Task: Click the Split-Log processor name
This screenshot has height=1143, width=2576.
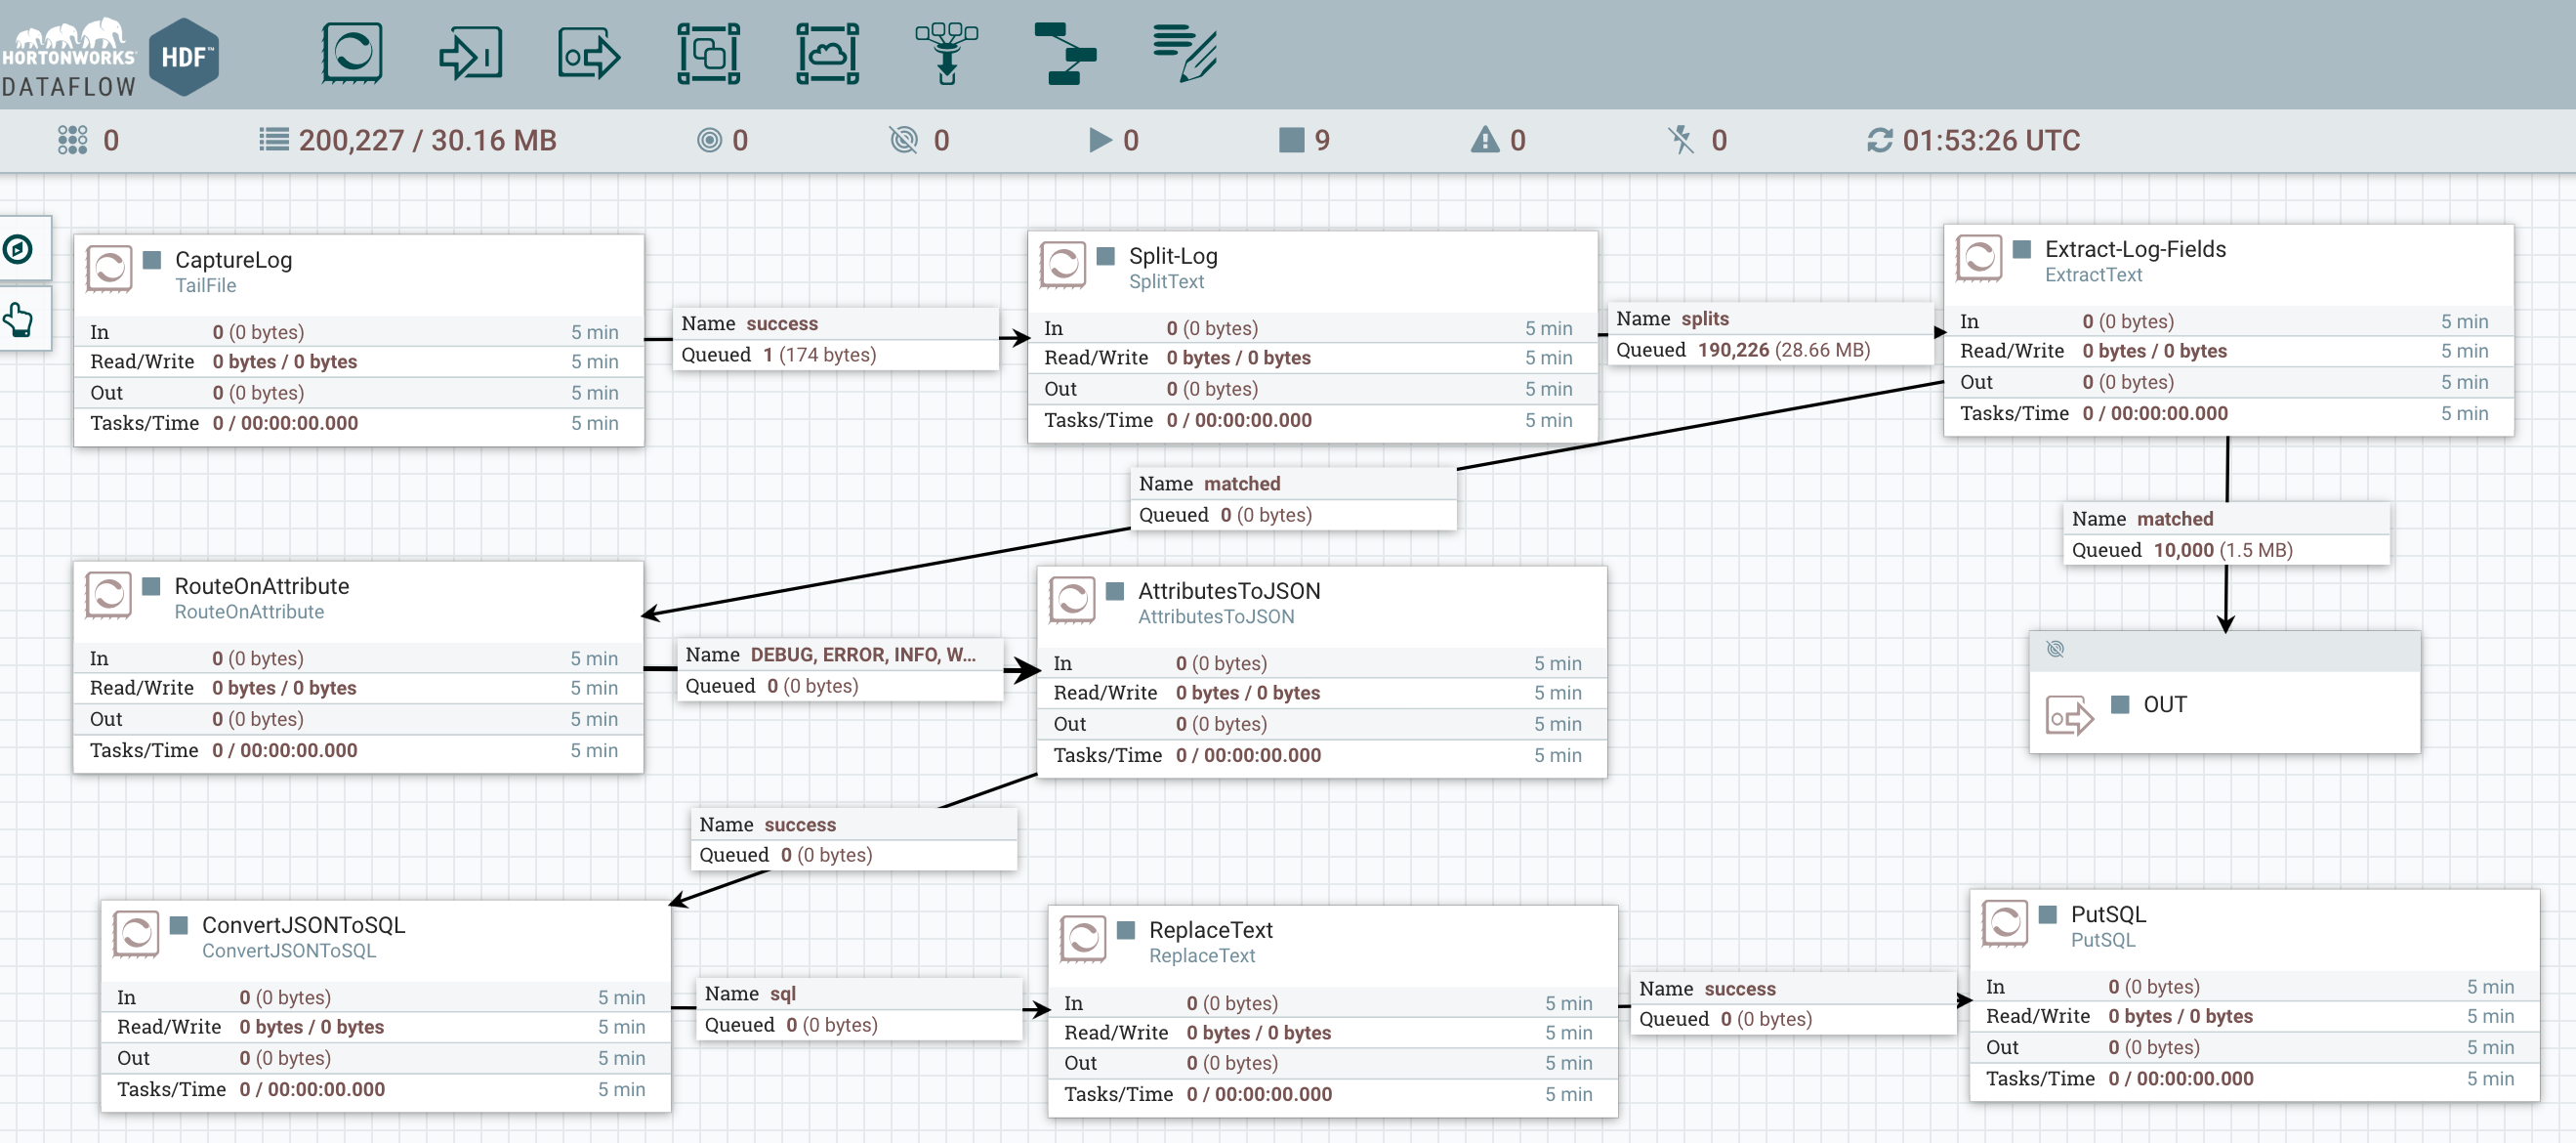Action: tap(1173, 255)
